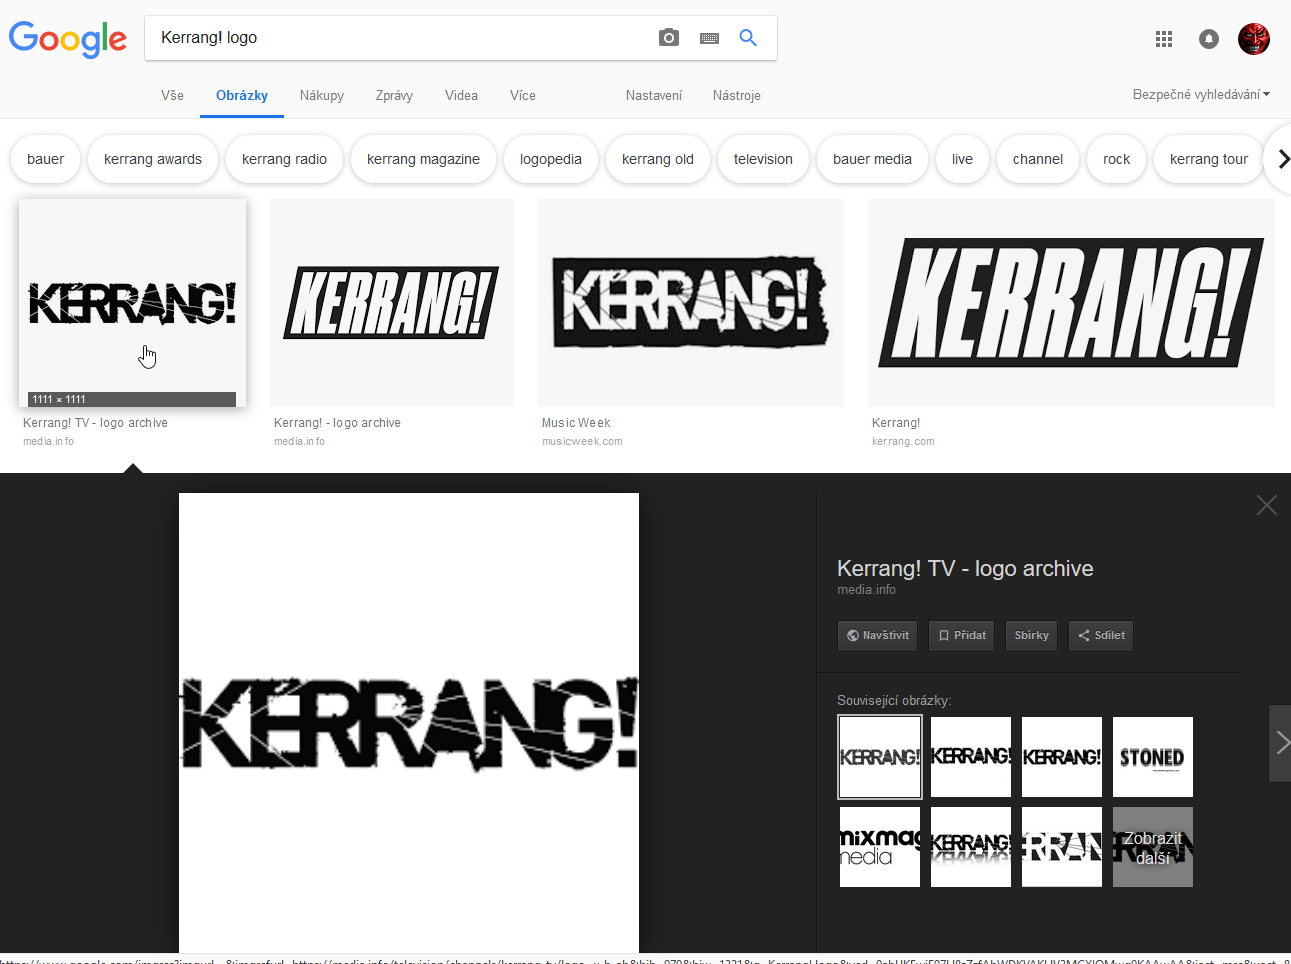This screenshot has width=1291, height=964.
Task: Open the account profile avatar
Action: coord(1254,39)
